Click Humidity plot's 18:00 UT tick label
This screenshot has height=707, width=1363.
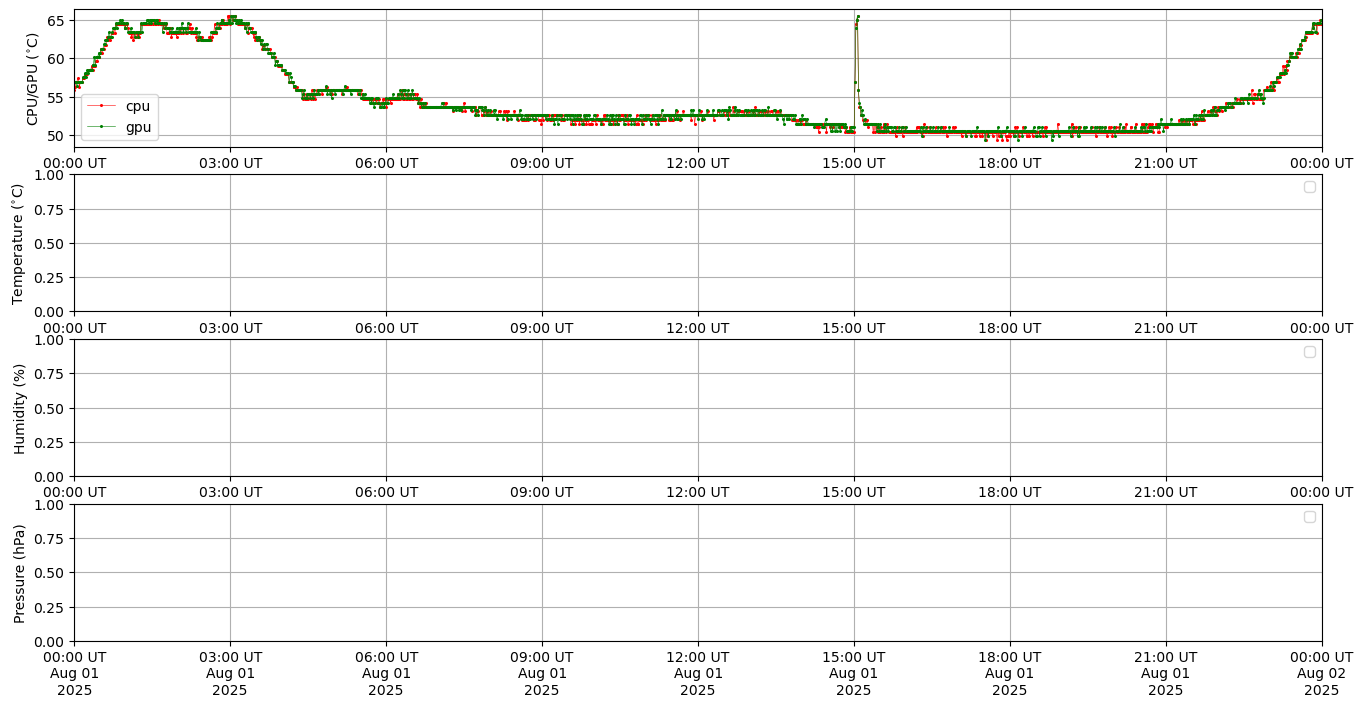tap(1010, 492)
